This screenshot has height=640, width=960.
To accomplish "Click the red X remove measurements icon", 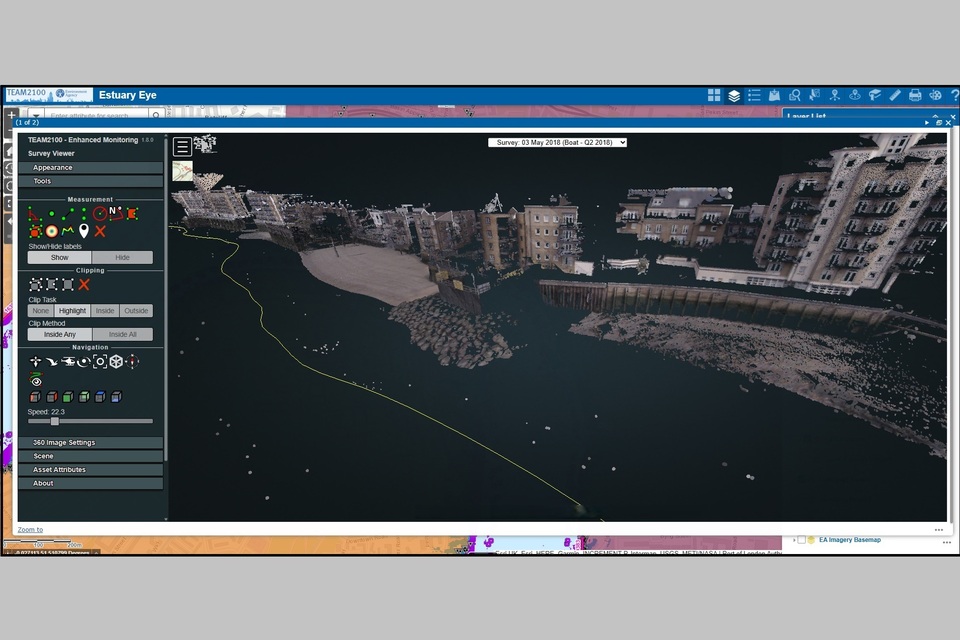I will tap(100, 231).
